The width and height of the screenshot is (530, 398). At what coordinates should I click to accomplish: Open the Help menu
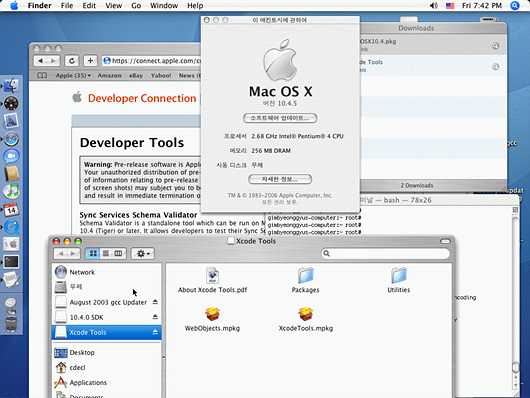(x=195, y=5)
